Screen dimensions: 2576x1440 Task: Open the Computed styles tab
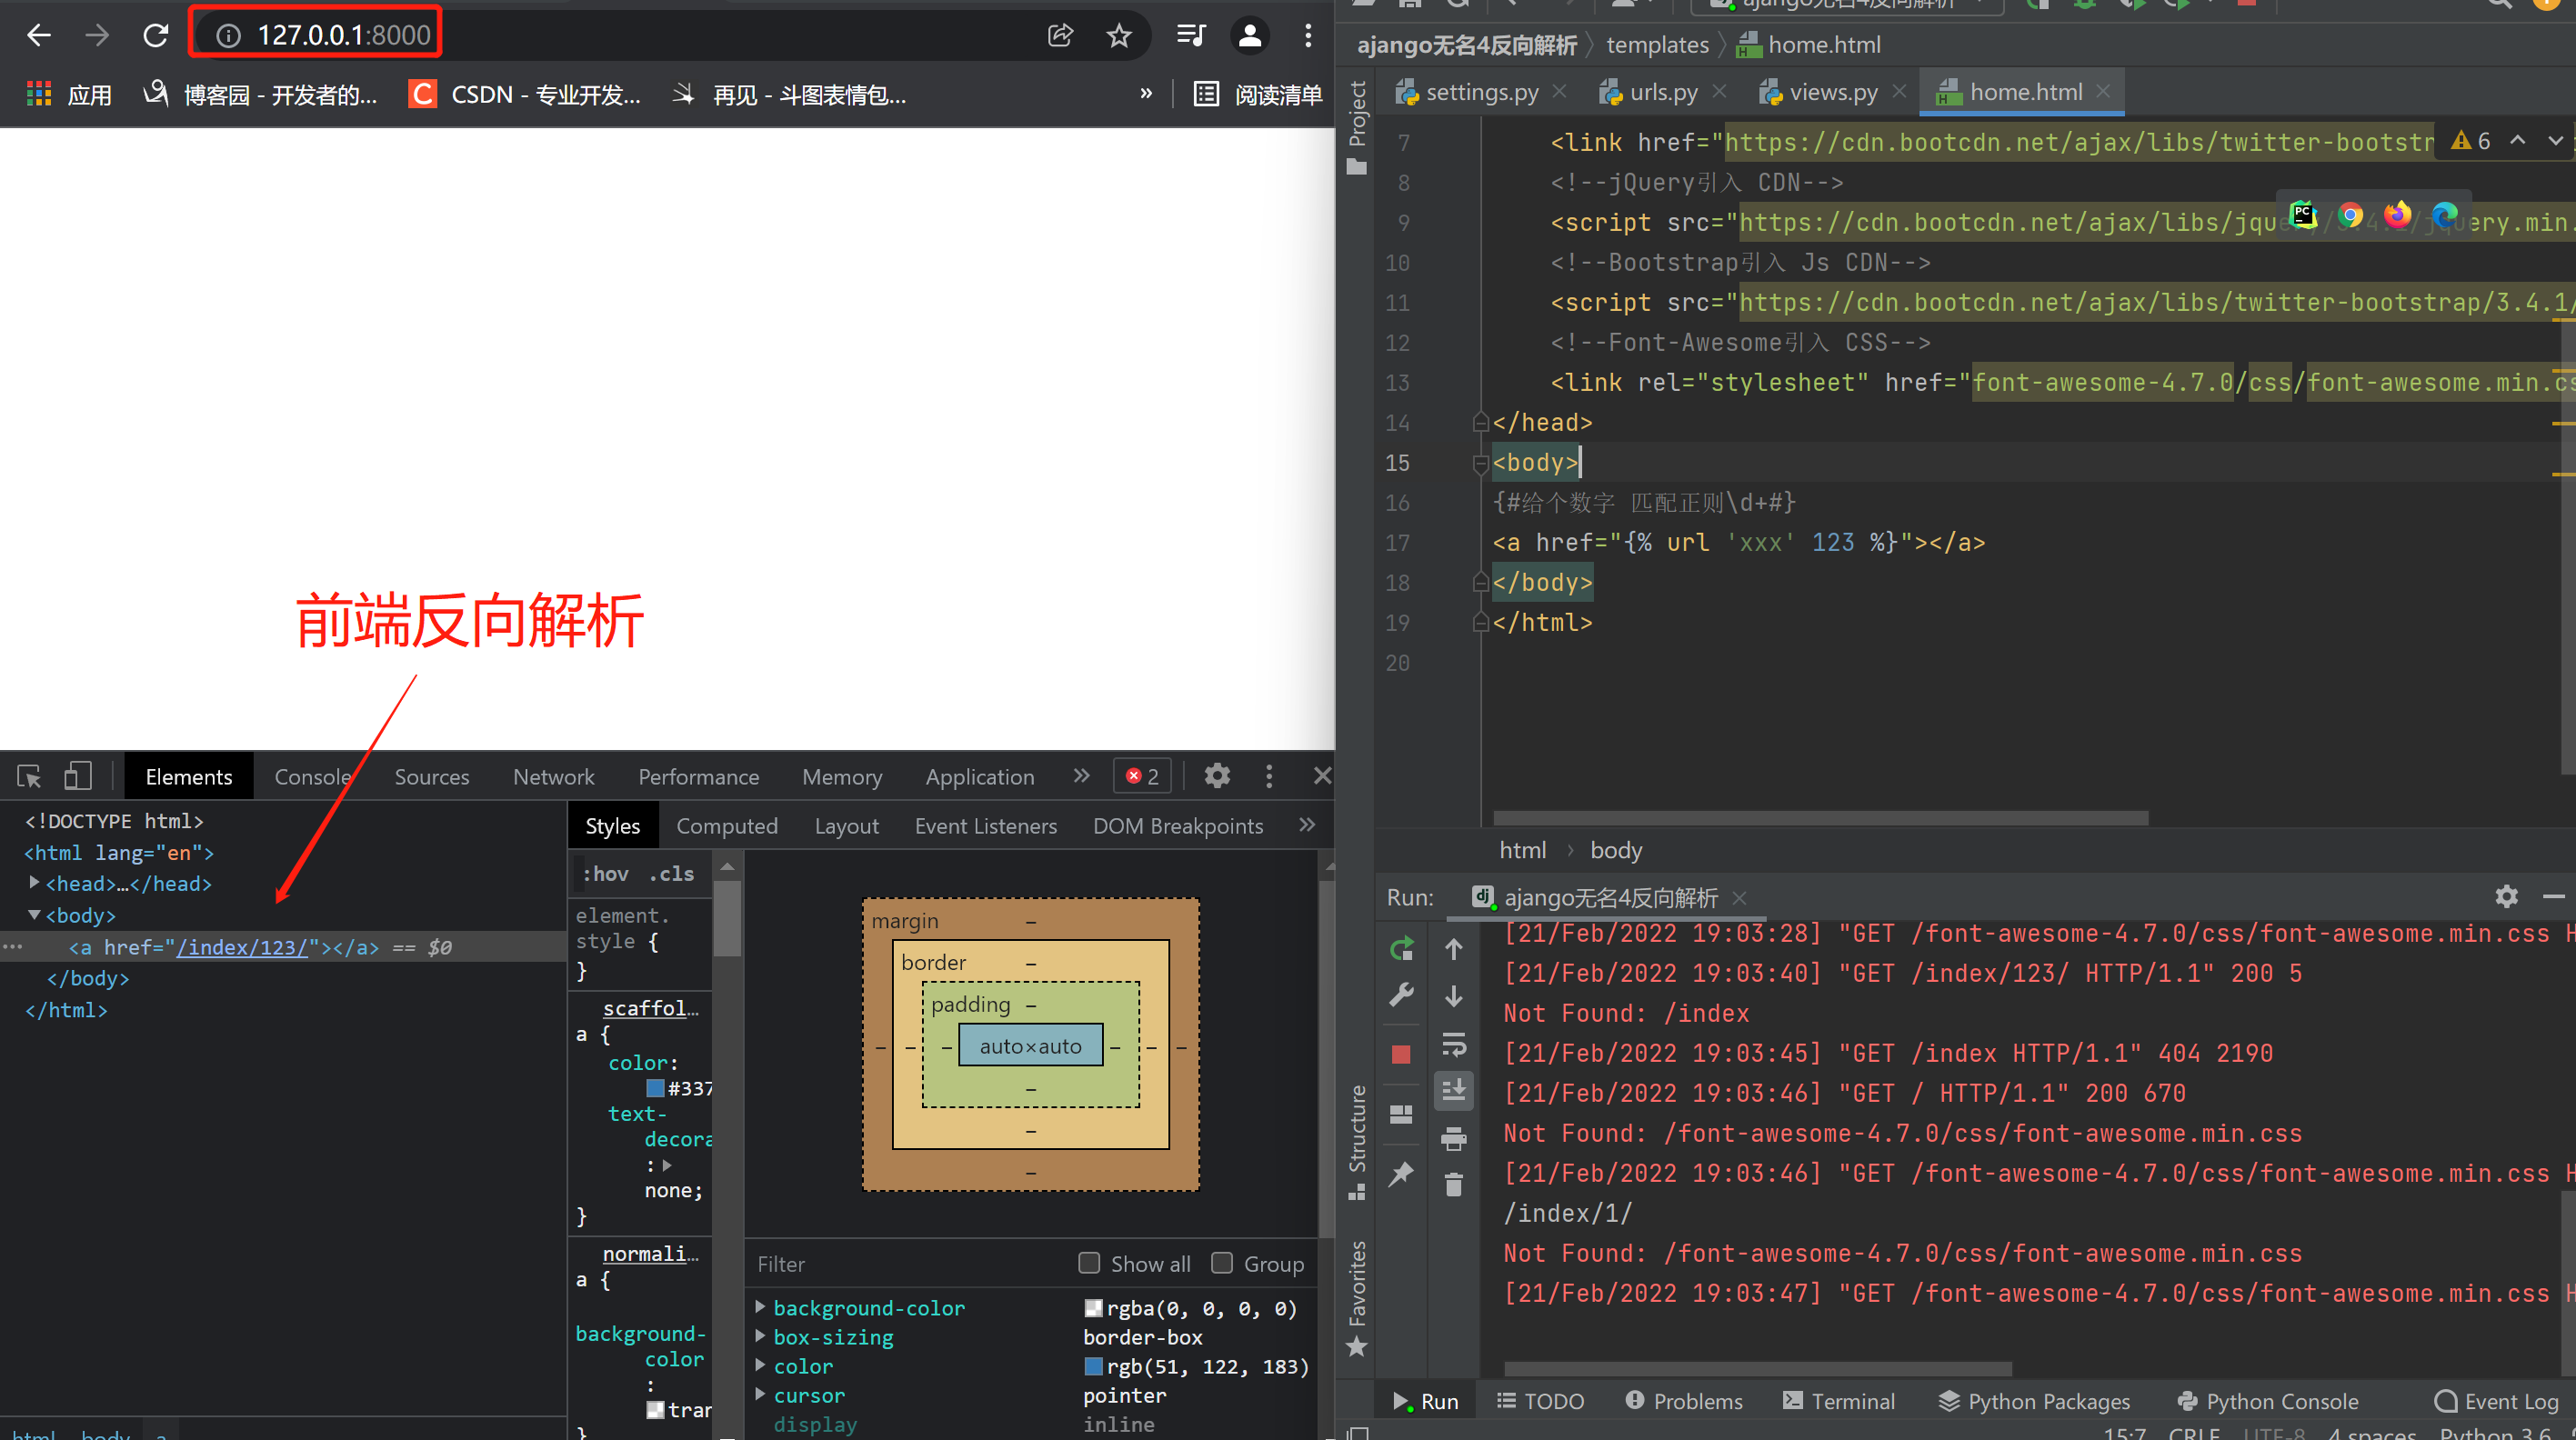point(727,826)
